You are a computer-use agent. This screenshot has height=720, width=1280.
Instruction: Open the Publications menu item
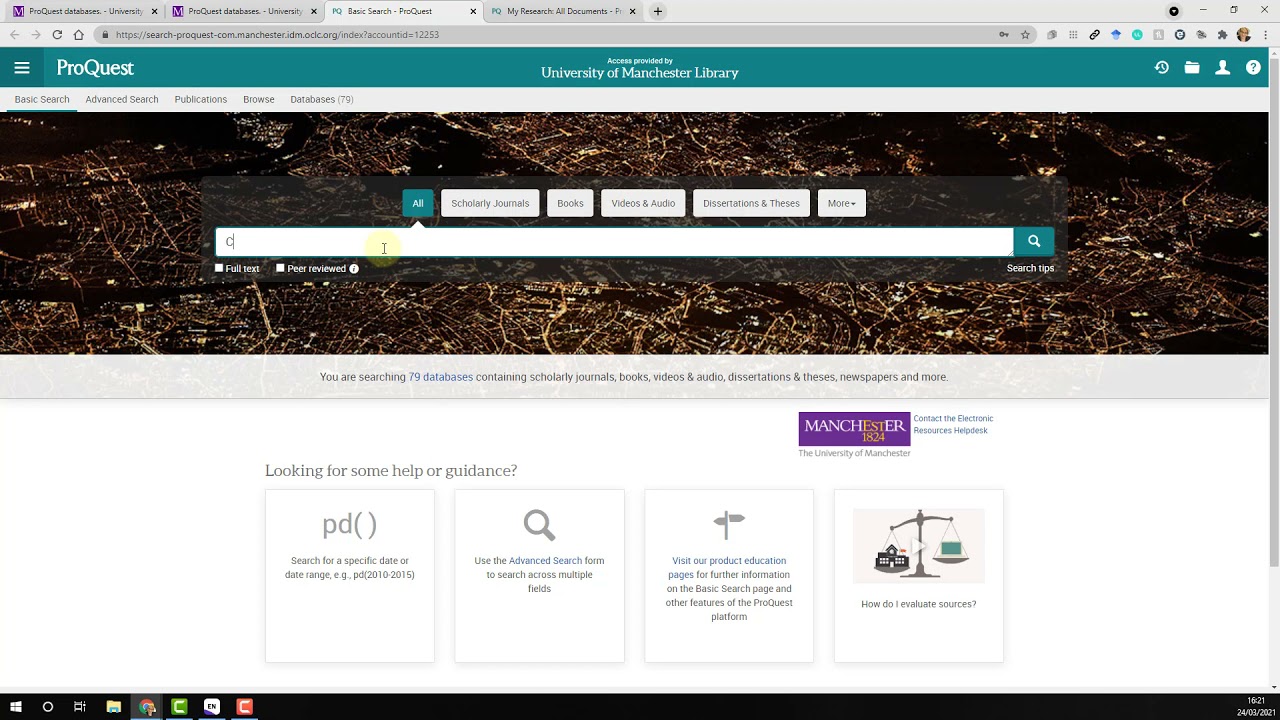pos(201,99)
